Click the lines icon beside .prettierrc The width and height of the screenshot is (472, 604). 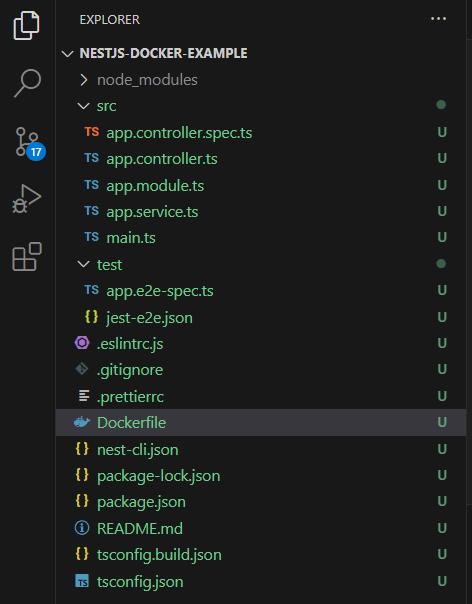[84, 396]
